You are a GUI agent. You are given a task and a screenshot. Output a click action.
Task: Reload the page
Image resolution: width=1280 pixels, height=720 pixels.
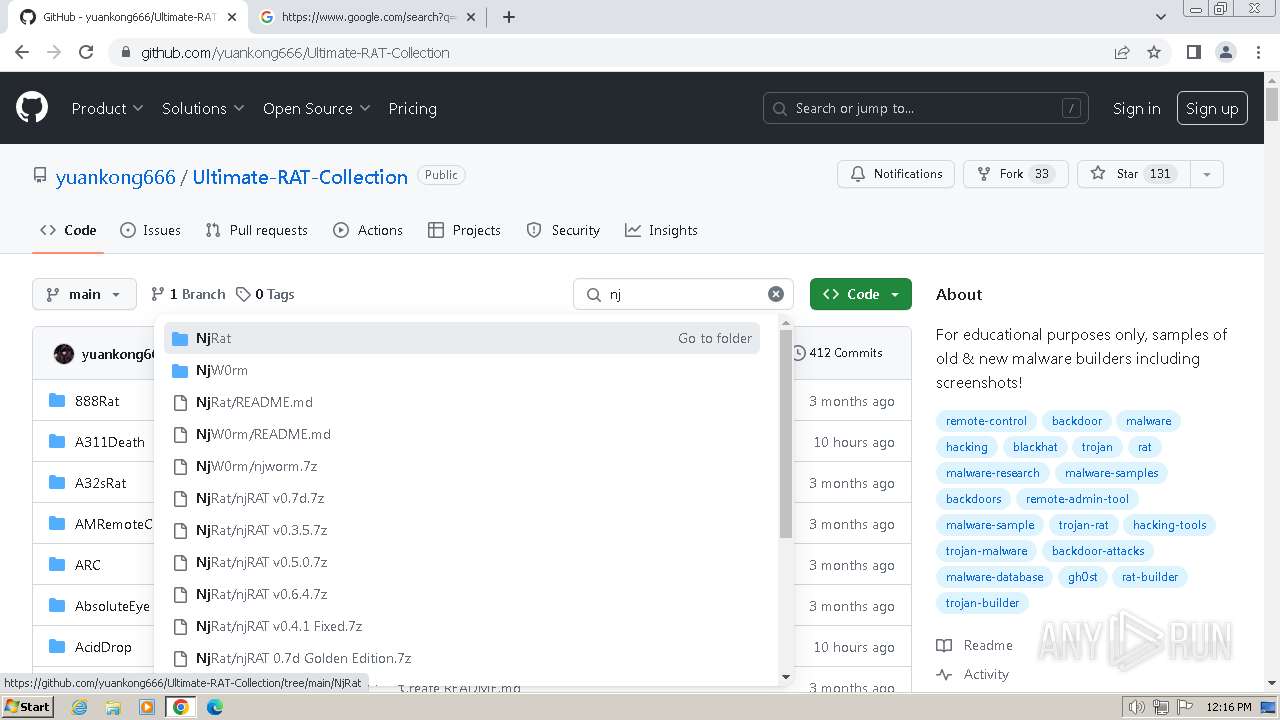(x=86, y=52)
